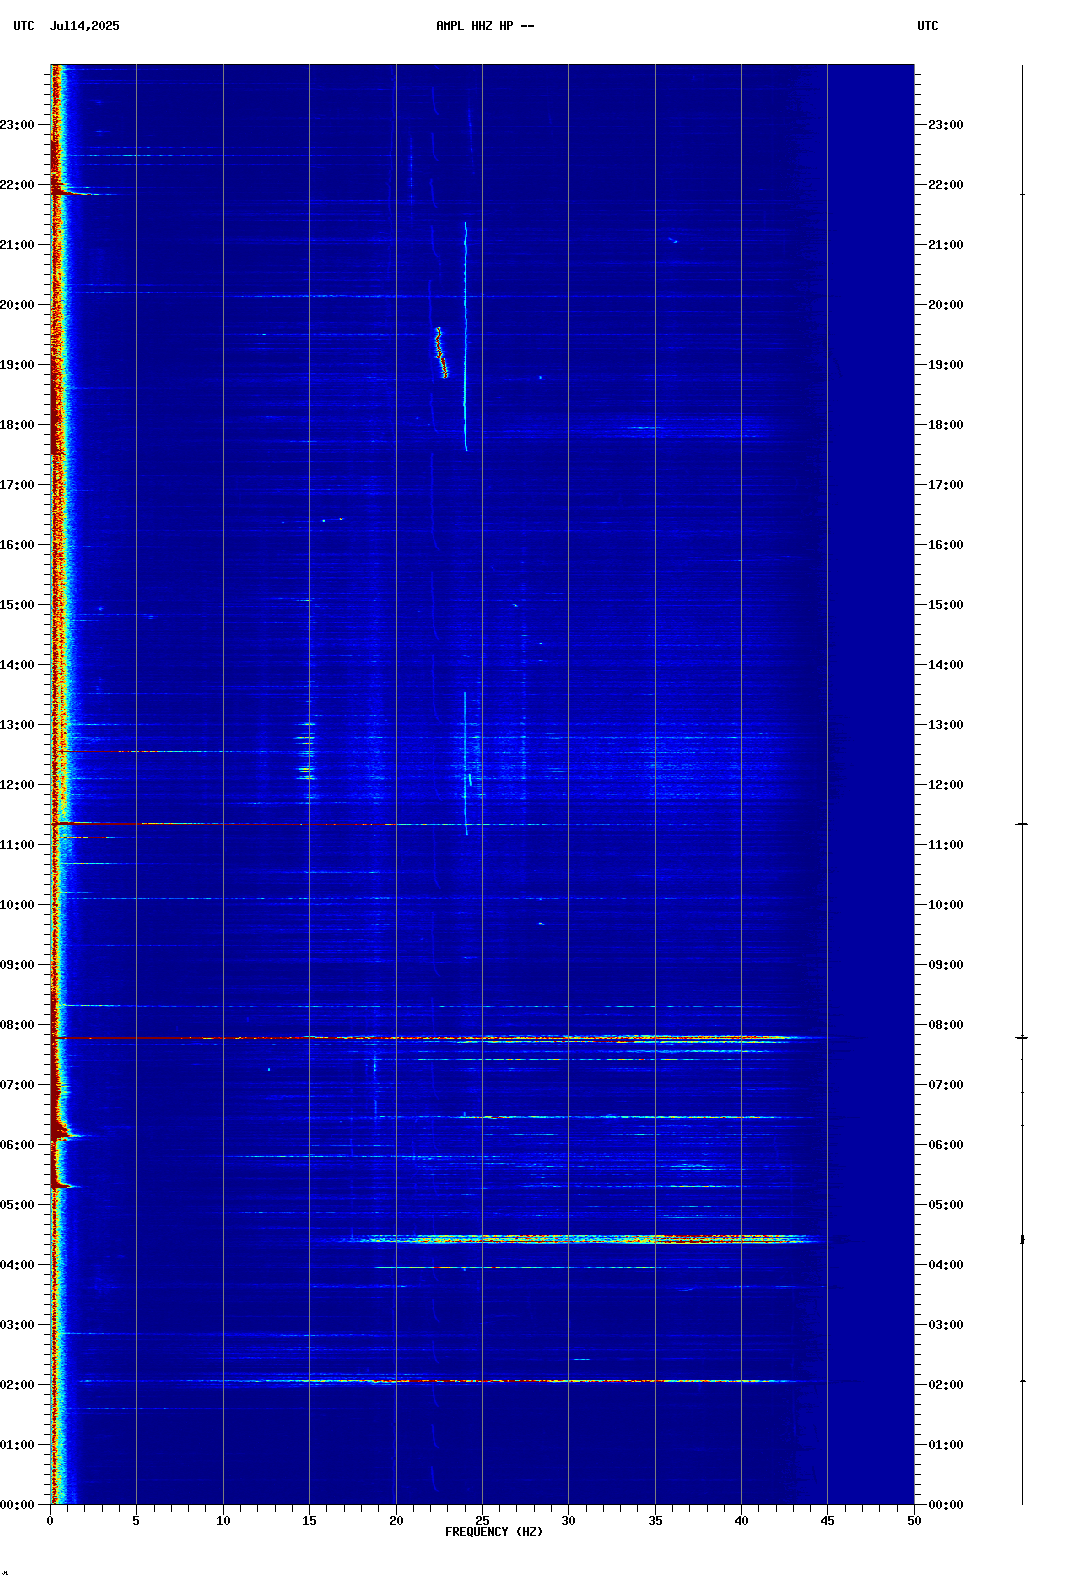This screenshot has width=1066, height=1584.
Task: Select 19:00 on the right time axis
Action: (x=946, y=365)
